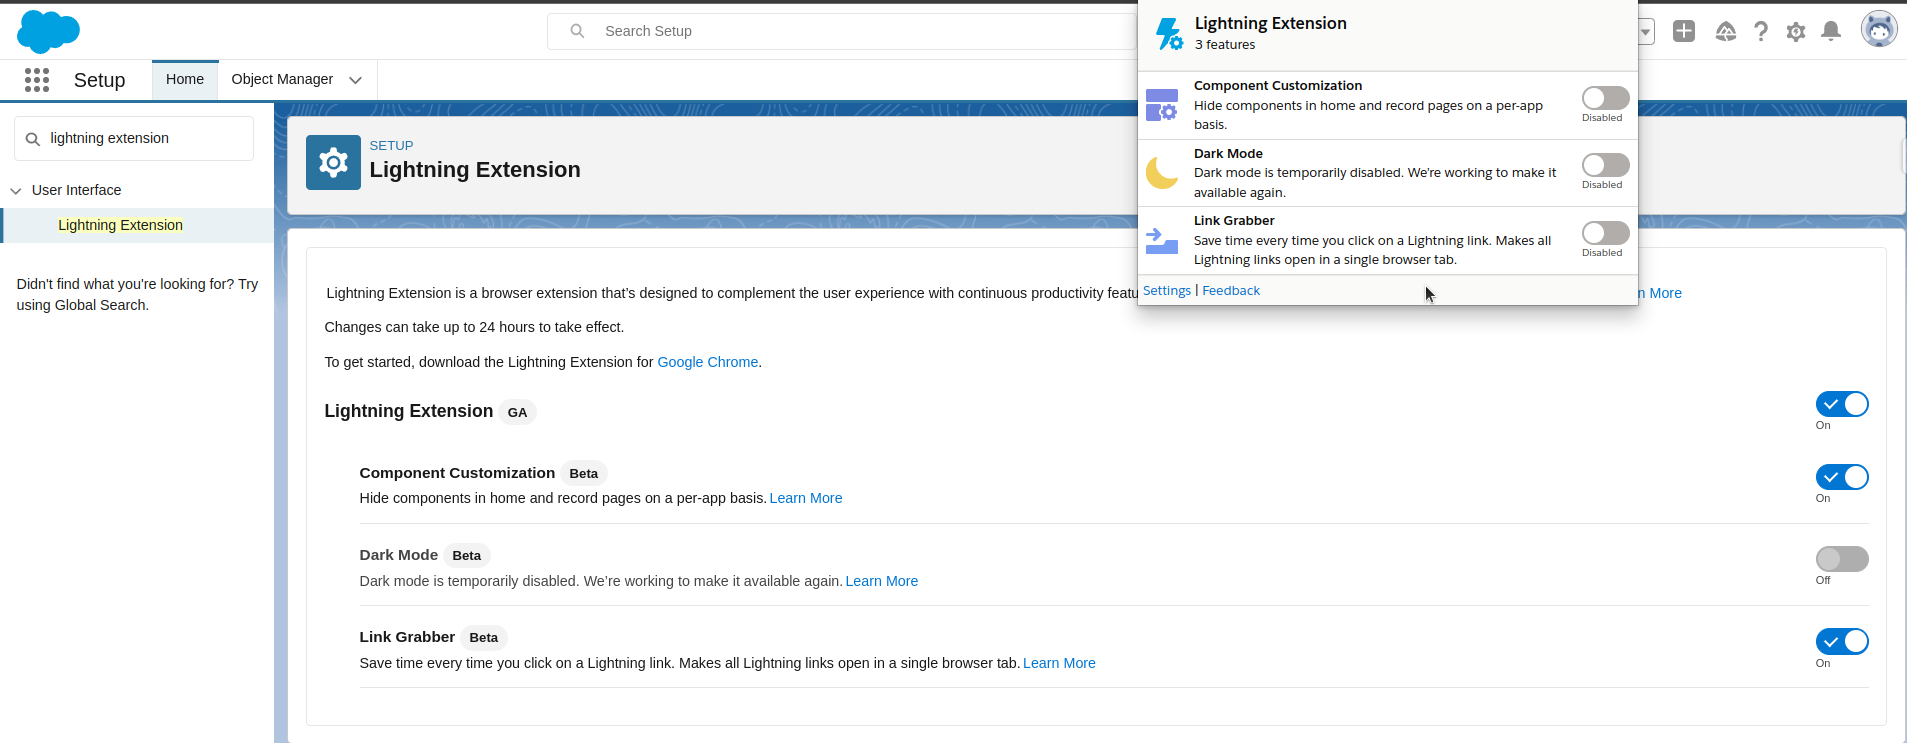Enable Link Grabber in extension popup

(x=1605, y=233)
